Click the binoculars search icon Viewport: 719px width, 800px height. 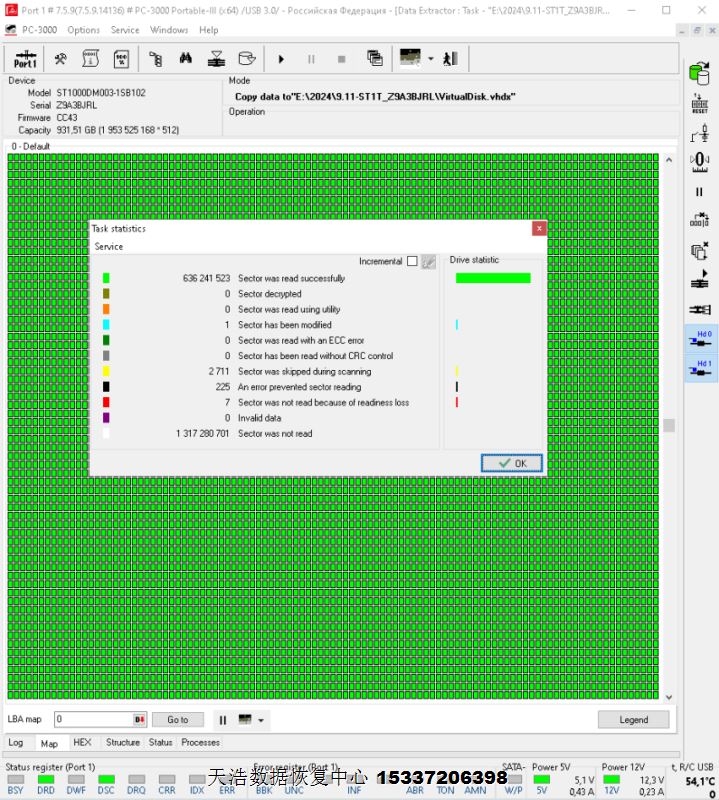click(185, 59)
